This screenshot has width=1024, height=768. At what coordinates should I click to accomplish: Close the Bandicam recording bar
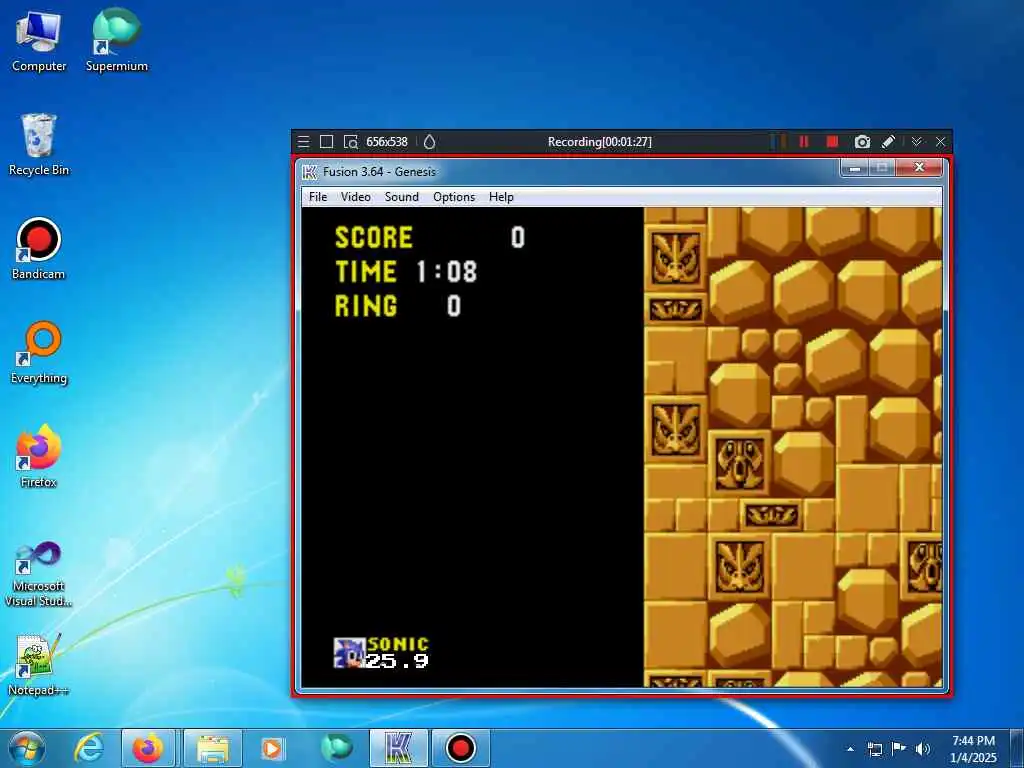pos(940,142)
